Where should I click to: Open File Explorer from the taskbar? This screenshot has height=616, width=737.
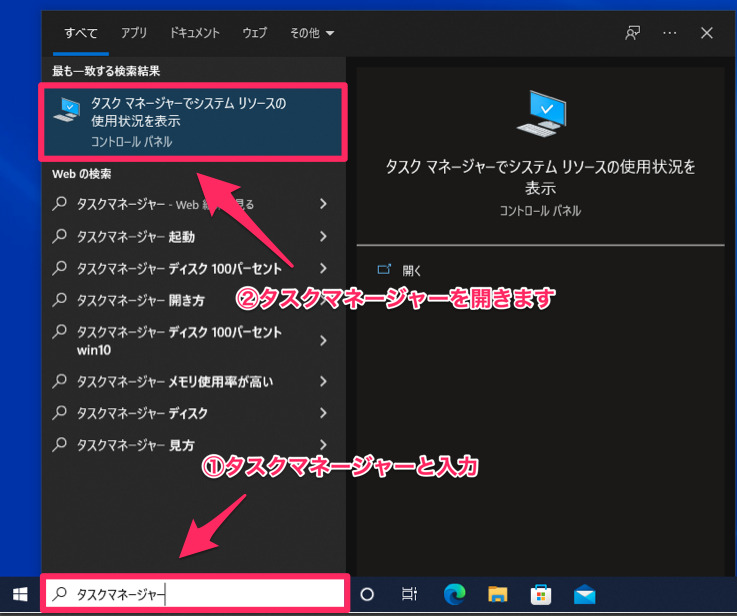point(497,594)
